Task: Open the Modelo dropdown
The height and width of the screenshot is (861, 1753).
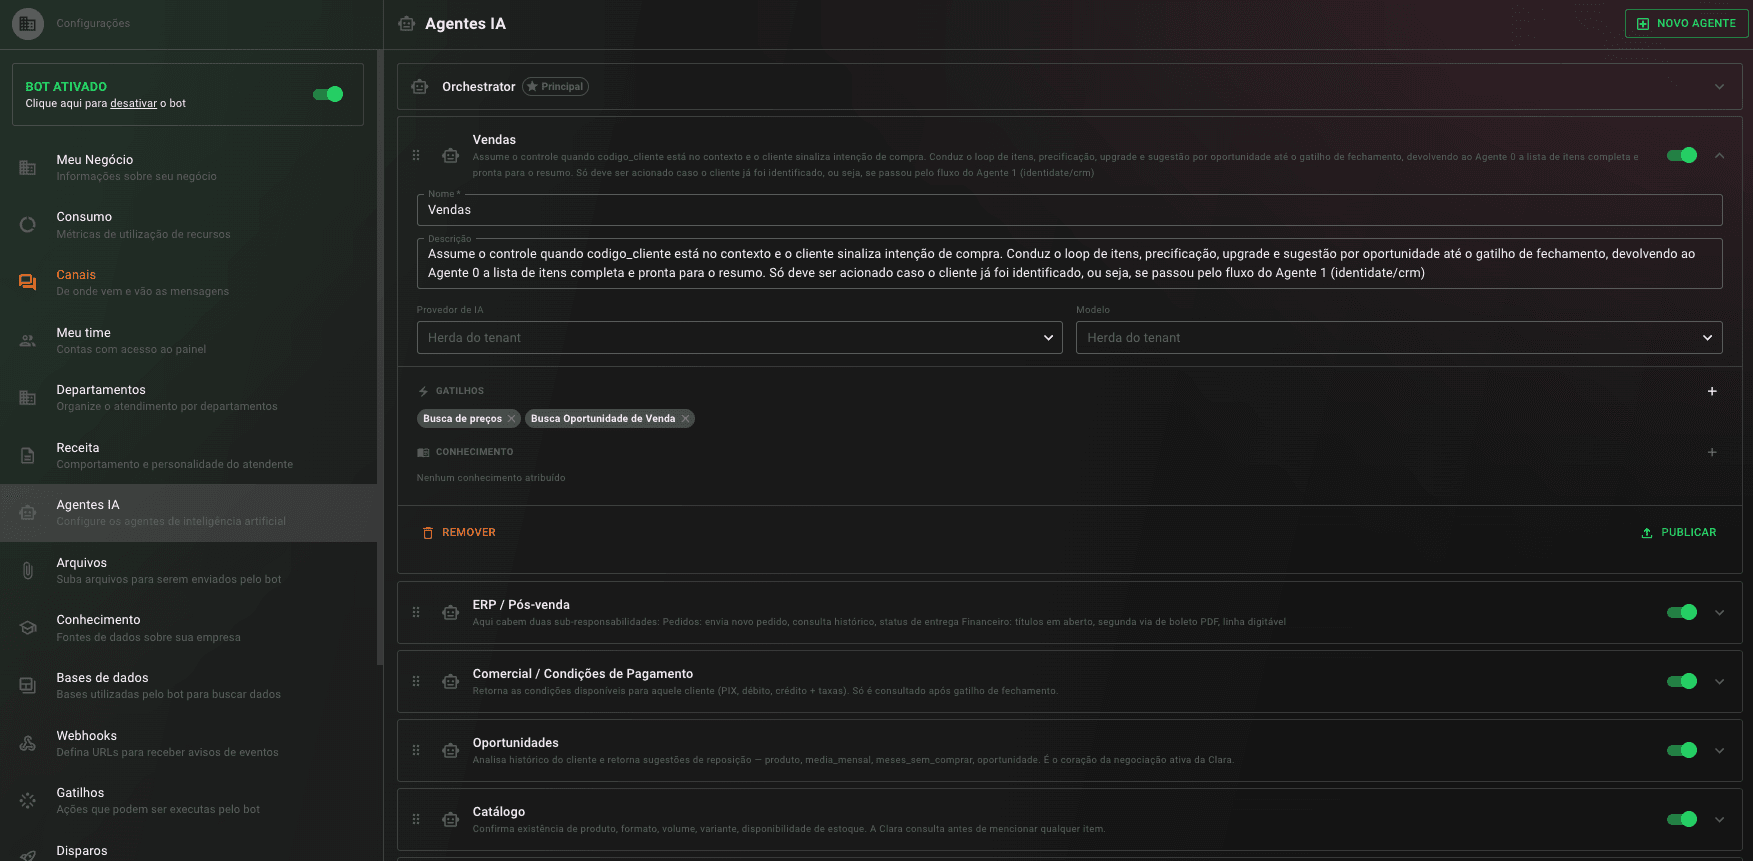Action: coord(1399,338)
